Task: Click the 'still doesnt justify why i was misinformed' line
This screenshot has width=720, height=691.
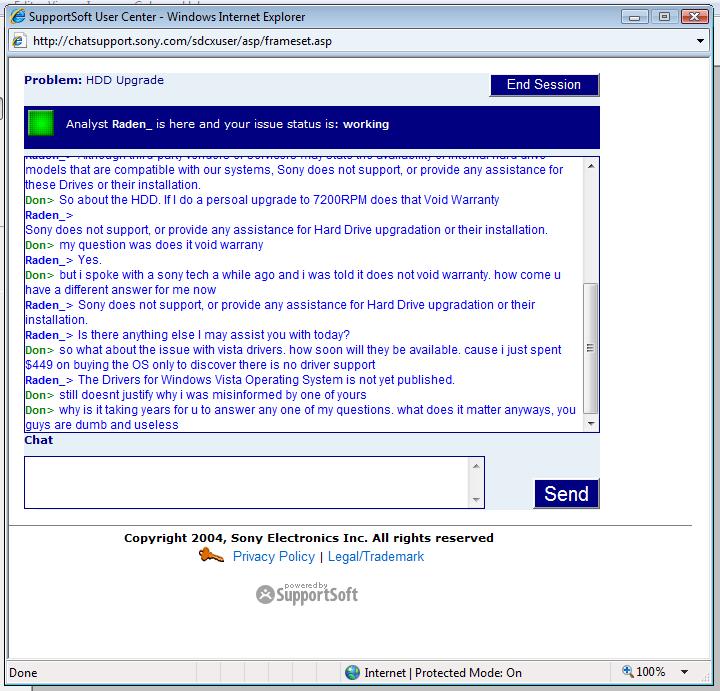Action: coord(196,395)
